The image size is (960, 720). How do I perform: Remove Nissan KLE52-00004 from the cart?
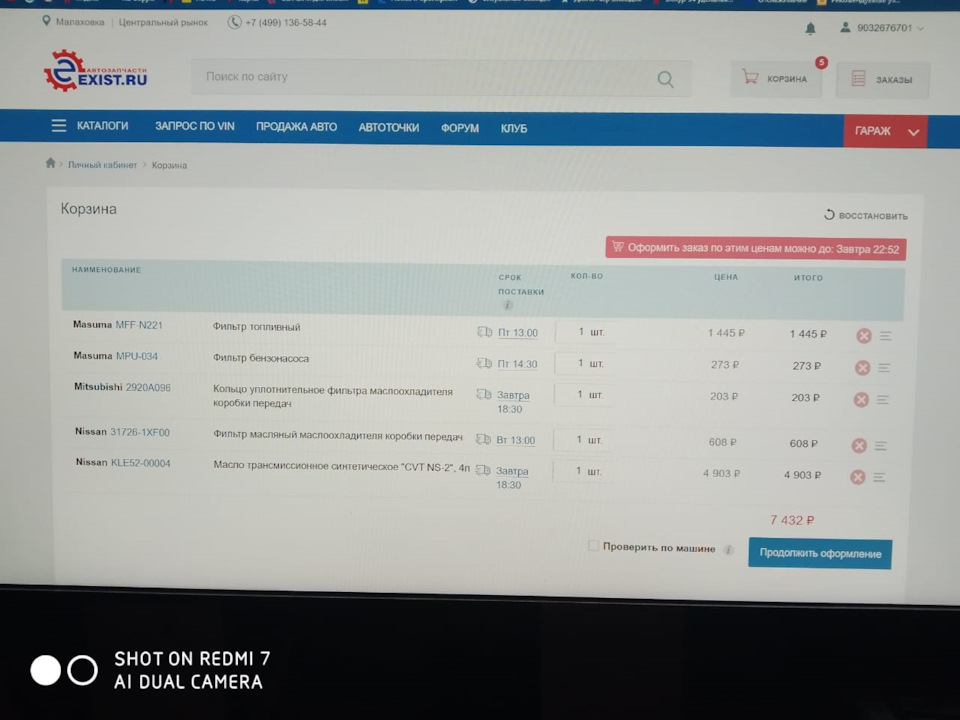tap(858, 476)
